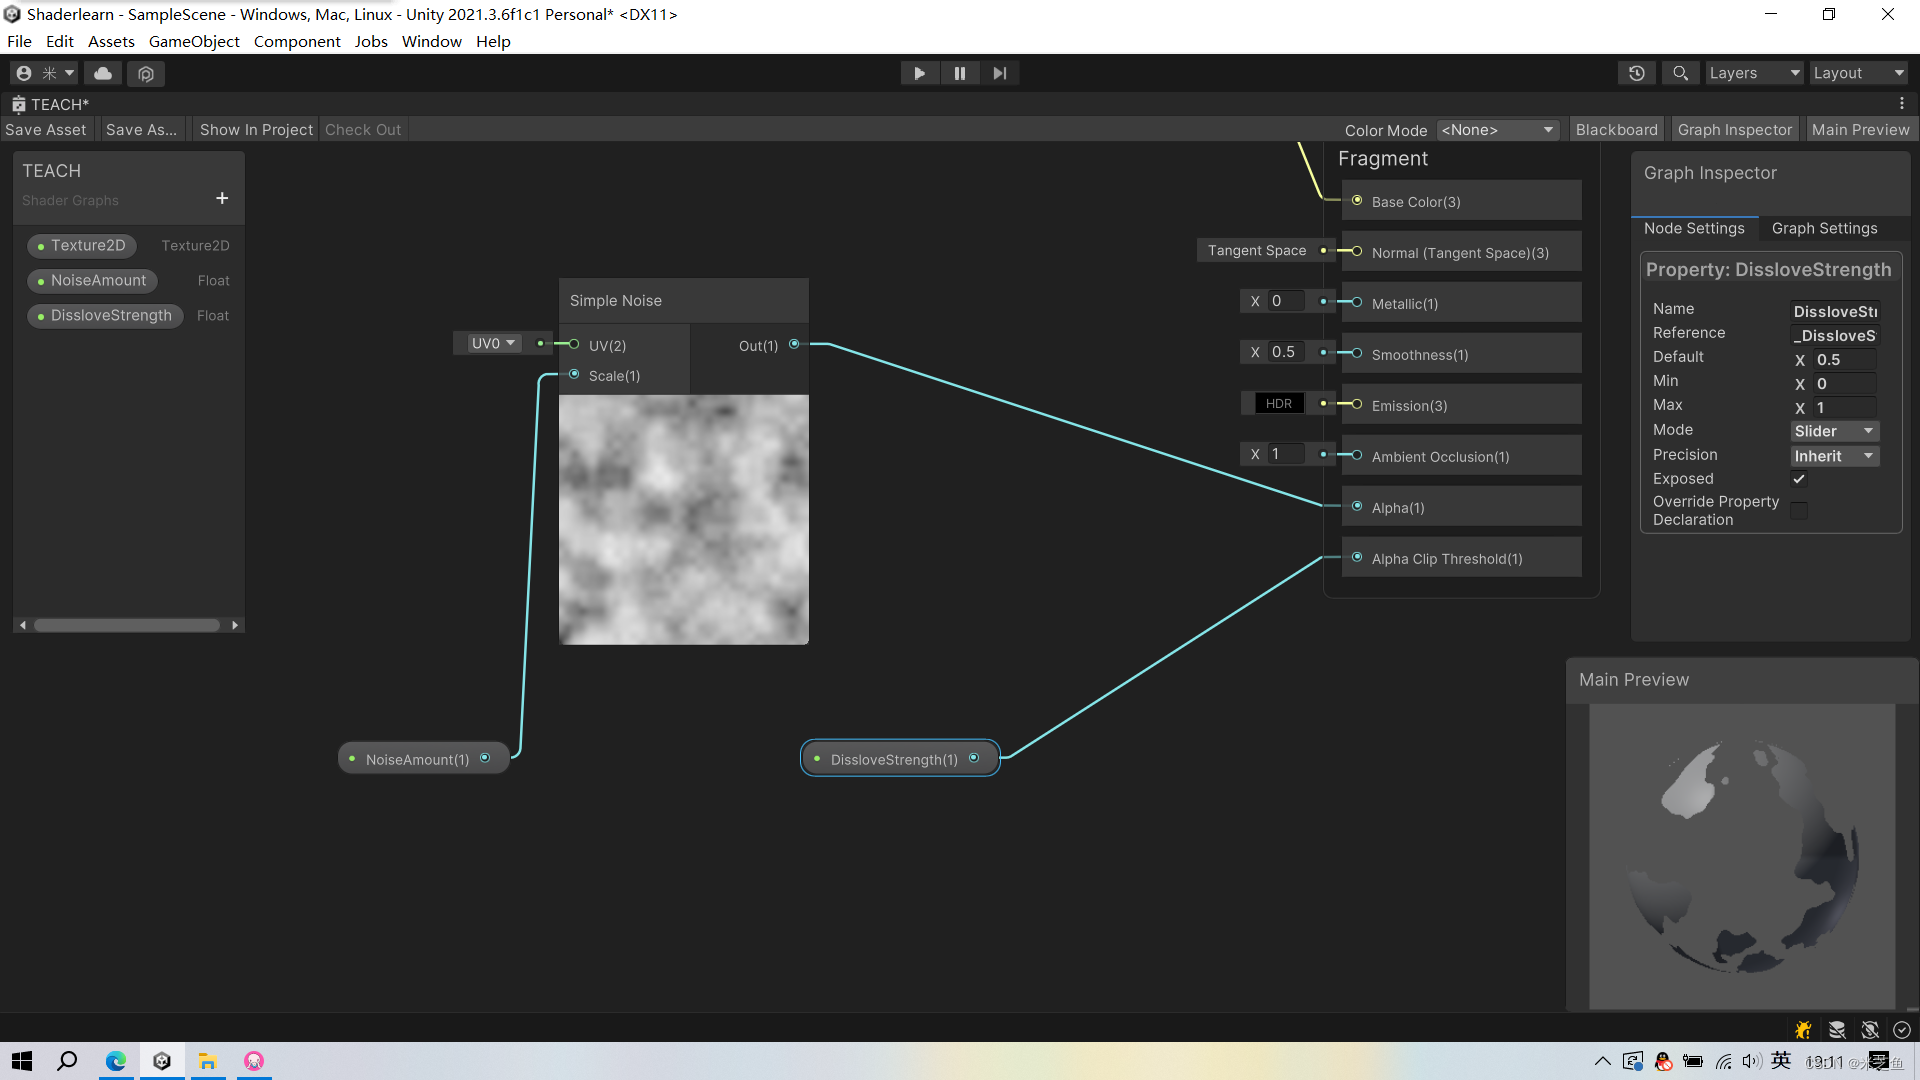Click the version control history icon near Layers
1920x1080 pixels.
pyautogui.click(x=1637, y=73)
